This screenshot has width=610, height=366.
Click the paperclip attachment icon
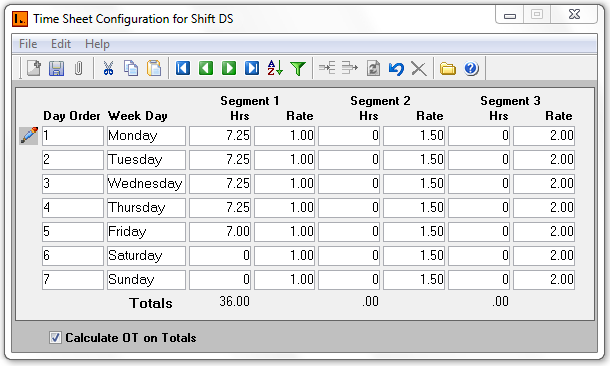click(79, 68)
